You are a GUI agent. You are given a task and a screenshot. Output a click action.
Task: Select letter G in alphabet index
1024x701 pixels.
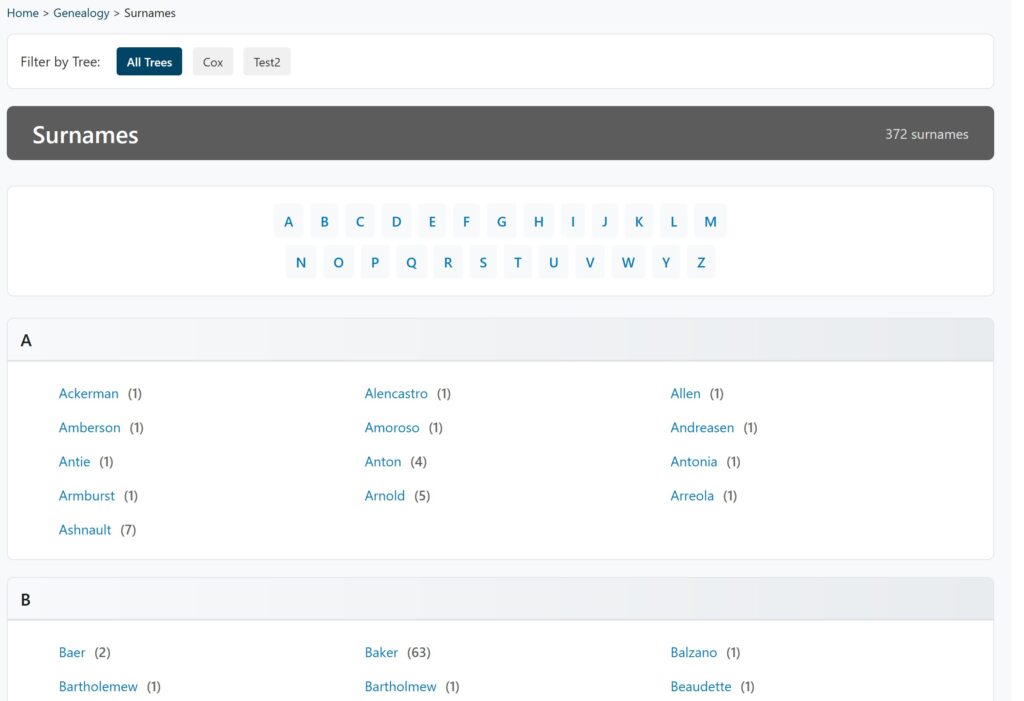click(502, 222)
